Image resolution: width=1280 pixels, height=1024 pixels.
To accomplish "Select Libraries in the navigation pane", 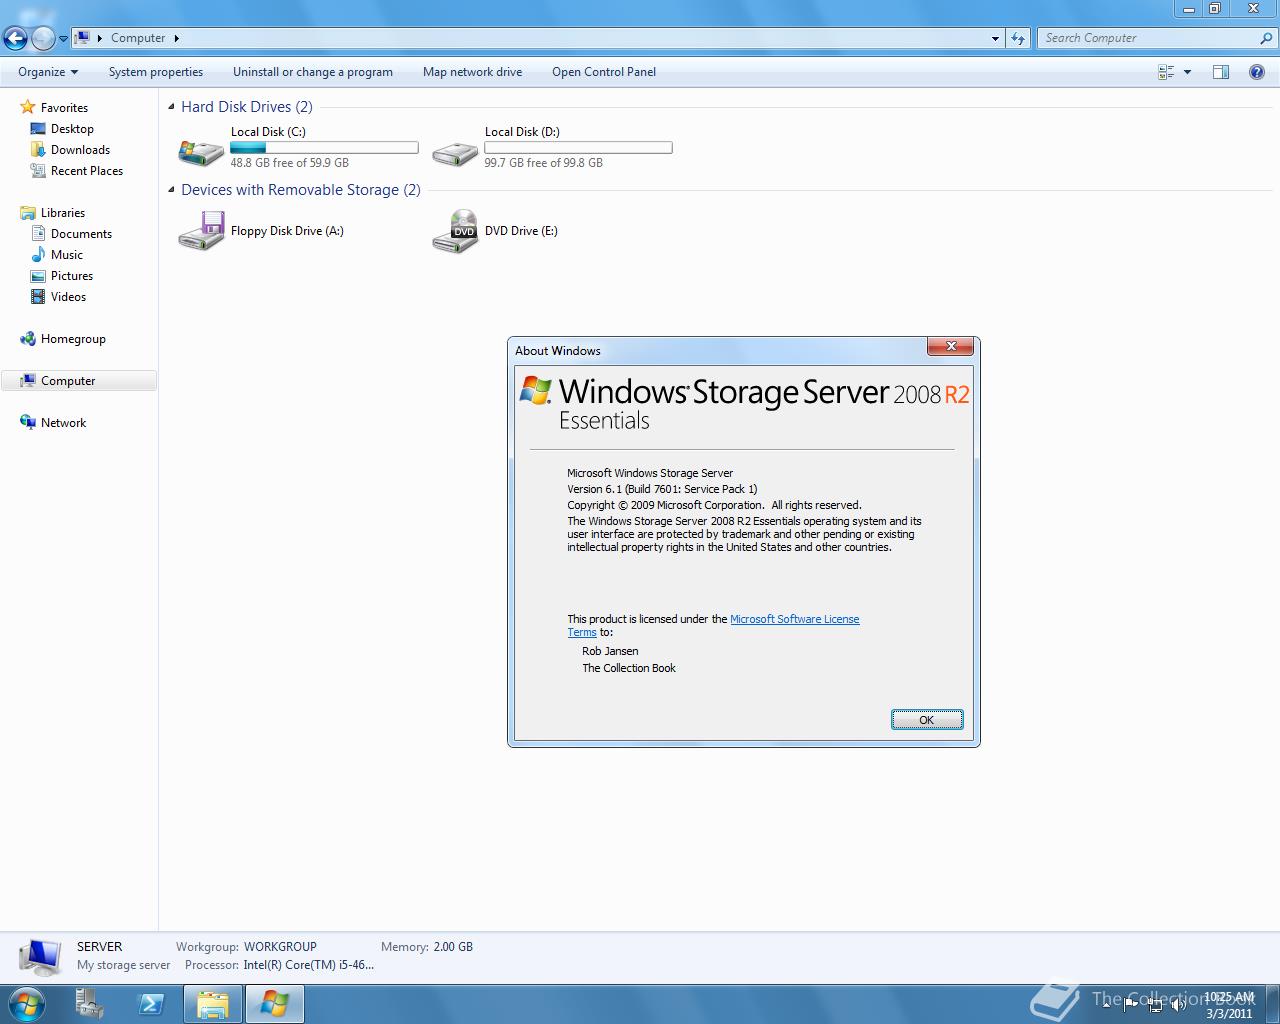I will 63,213.
